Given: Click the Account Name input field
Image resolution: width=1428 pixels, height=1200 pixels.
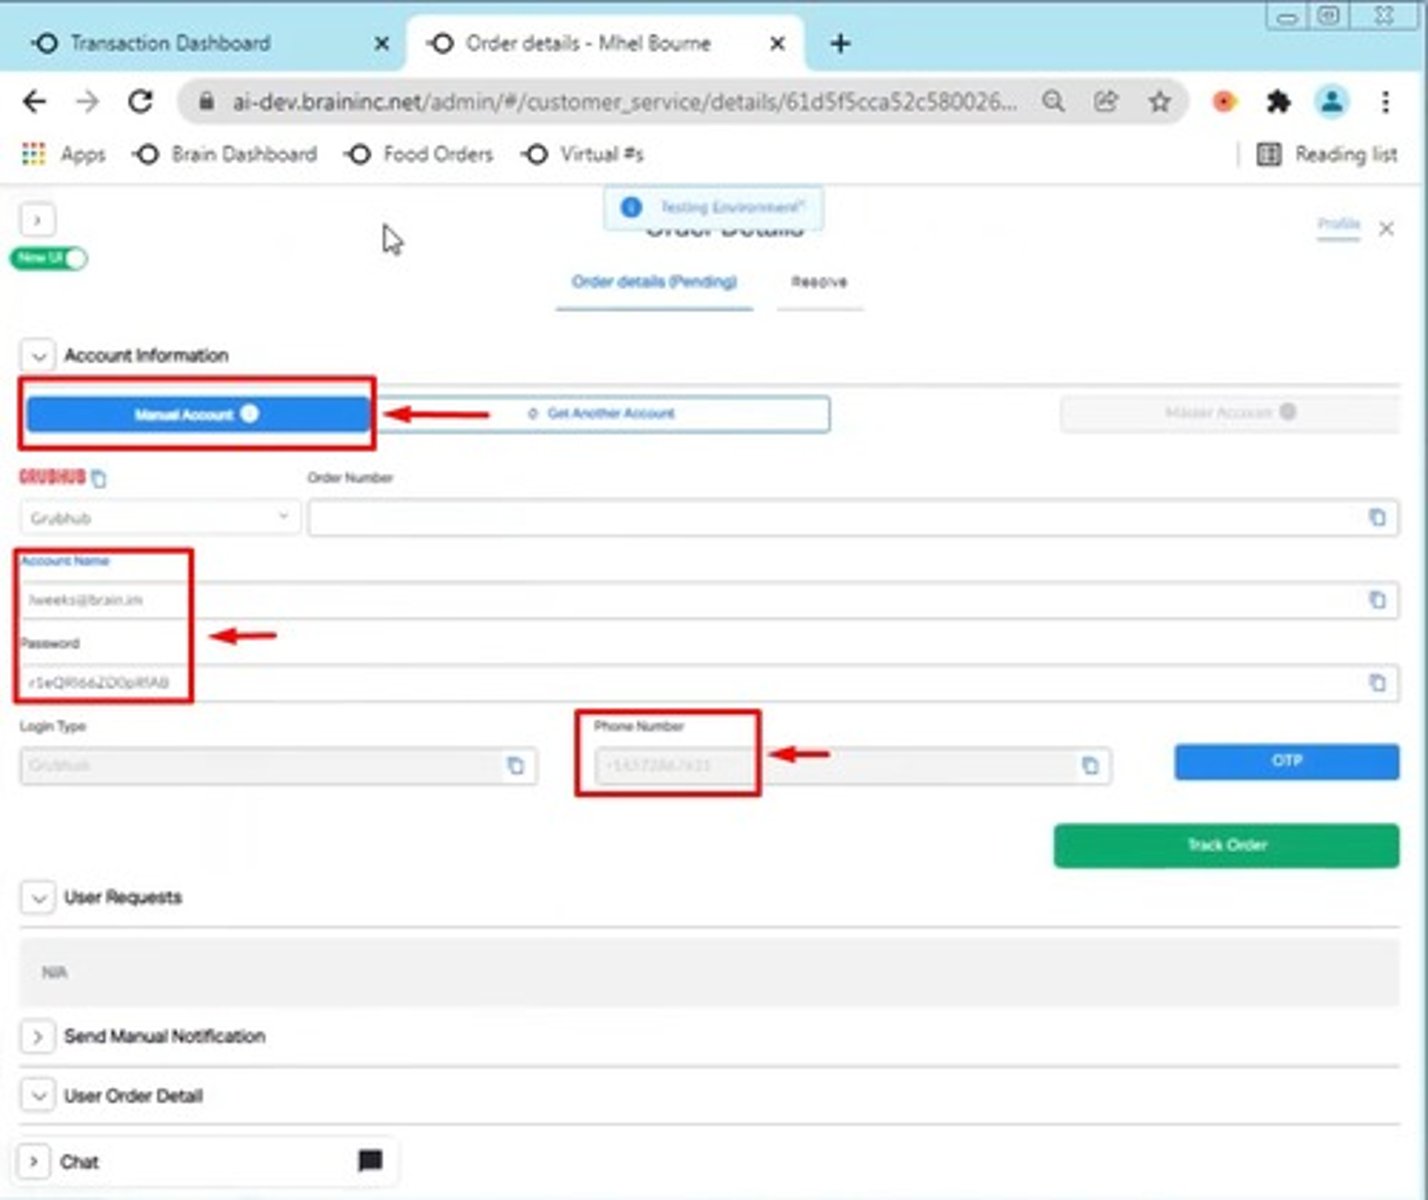Looking at the screenshot, I should click(709, 600).
